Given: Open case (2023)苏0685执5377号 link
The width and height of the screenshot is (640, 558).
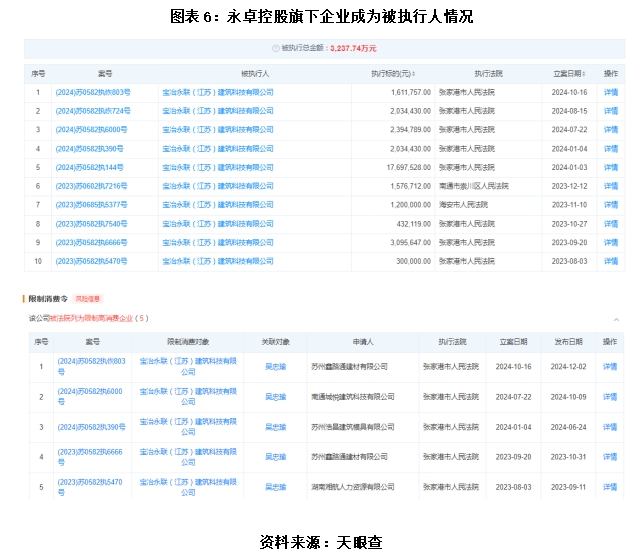Looking at the screenshot, I should (91, 205).
